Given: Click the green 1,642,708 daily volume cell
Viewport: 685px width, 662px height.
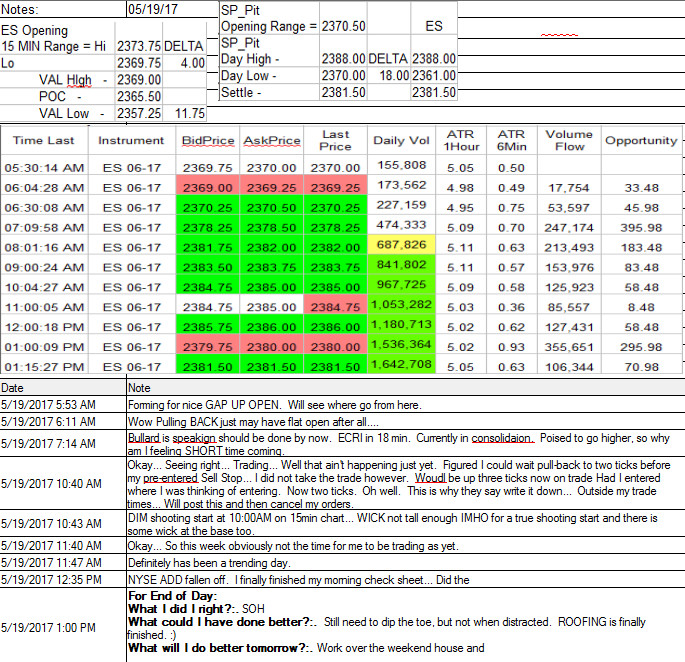Looking at the screenshot, I should 401,364.
